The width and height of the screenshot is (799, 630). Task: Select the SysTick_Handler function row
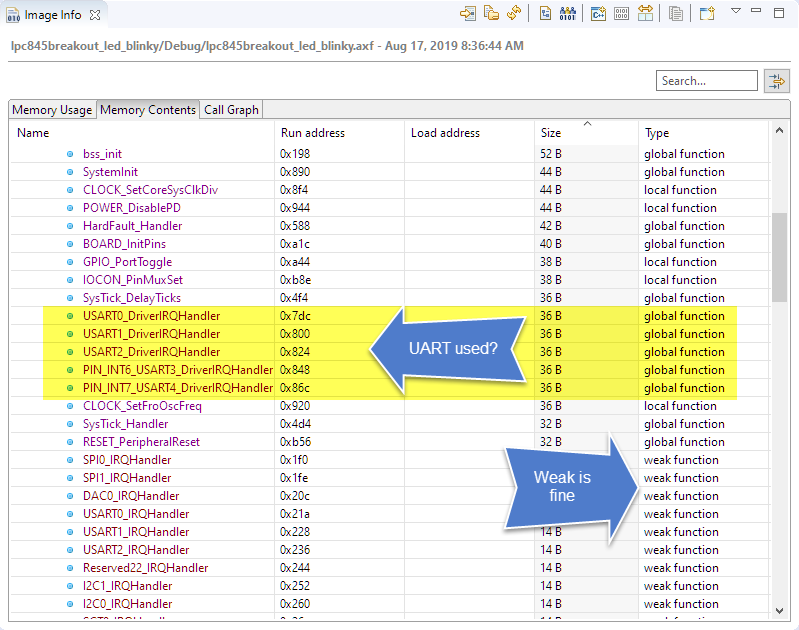pos(125,424)
